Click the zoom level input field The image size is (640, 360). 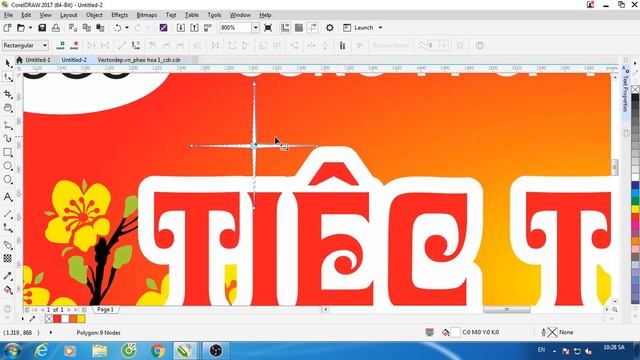(236, 28)
